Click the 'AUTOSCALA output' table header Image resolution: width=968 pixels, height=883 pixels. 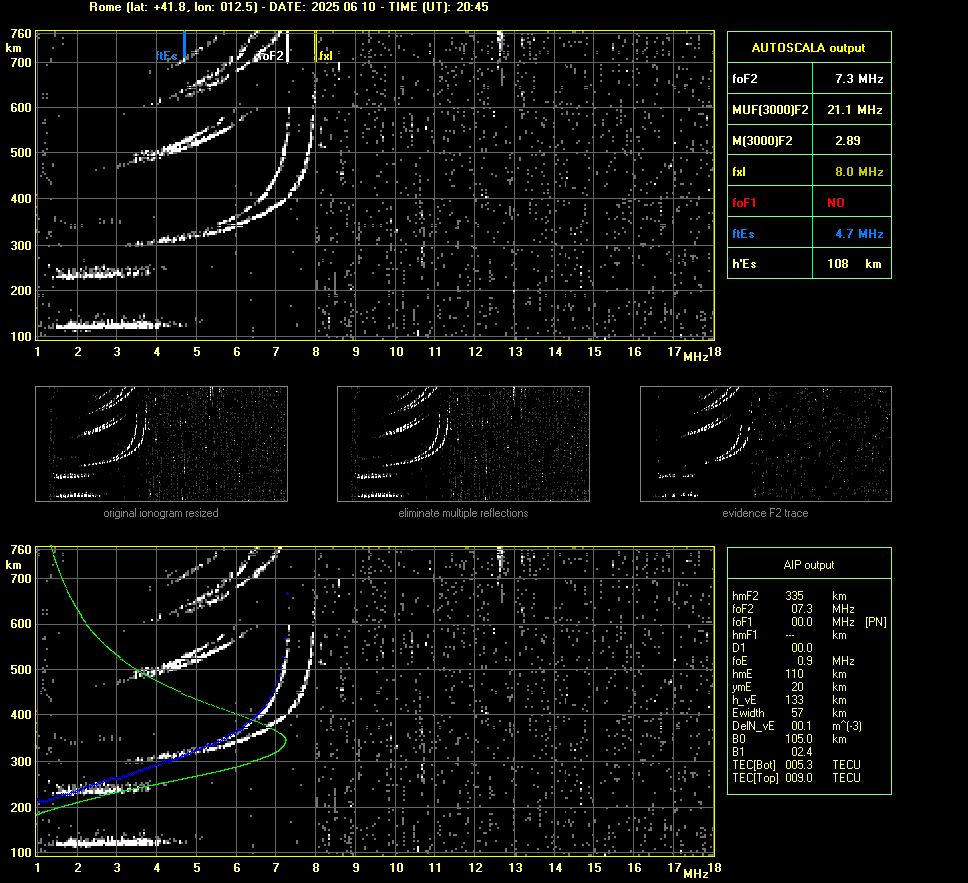click(x=809, y=48)
